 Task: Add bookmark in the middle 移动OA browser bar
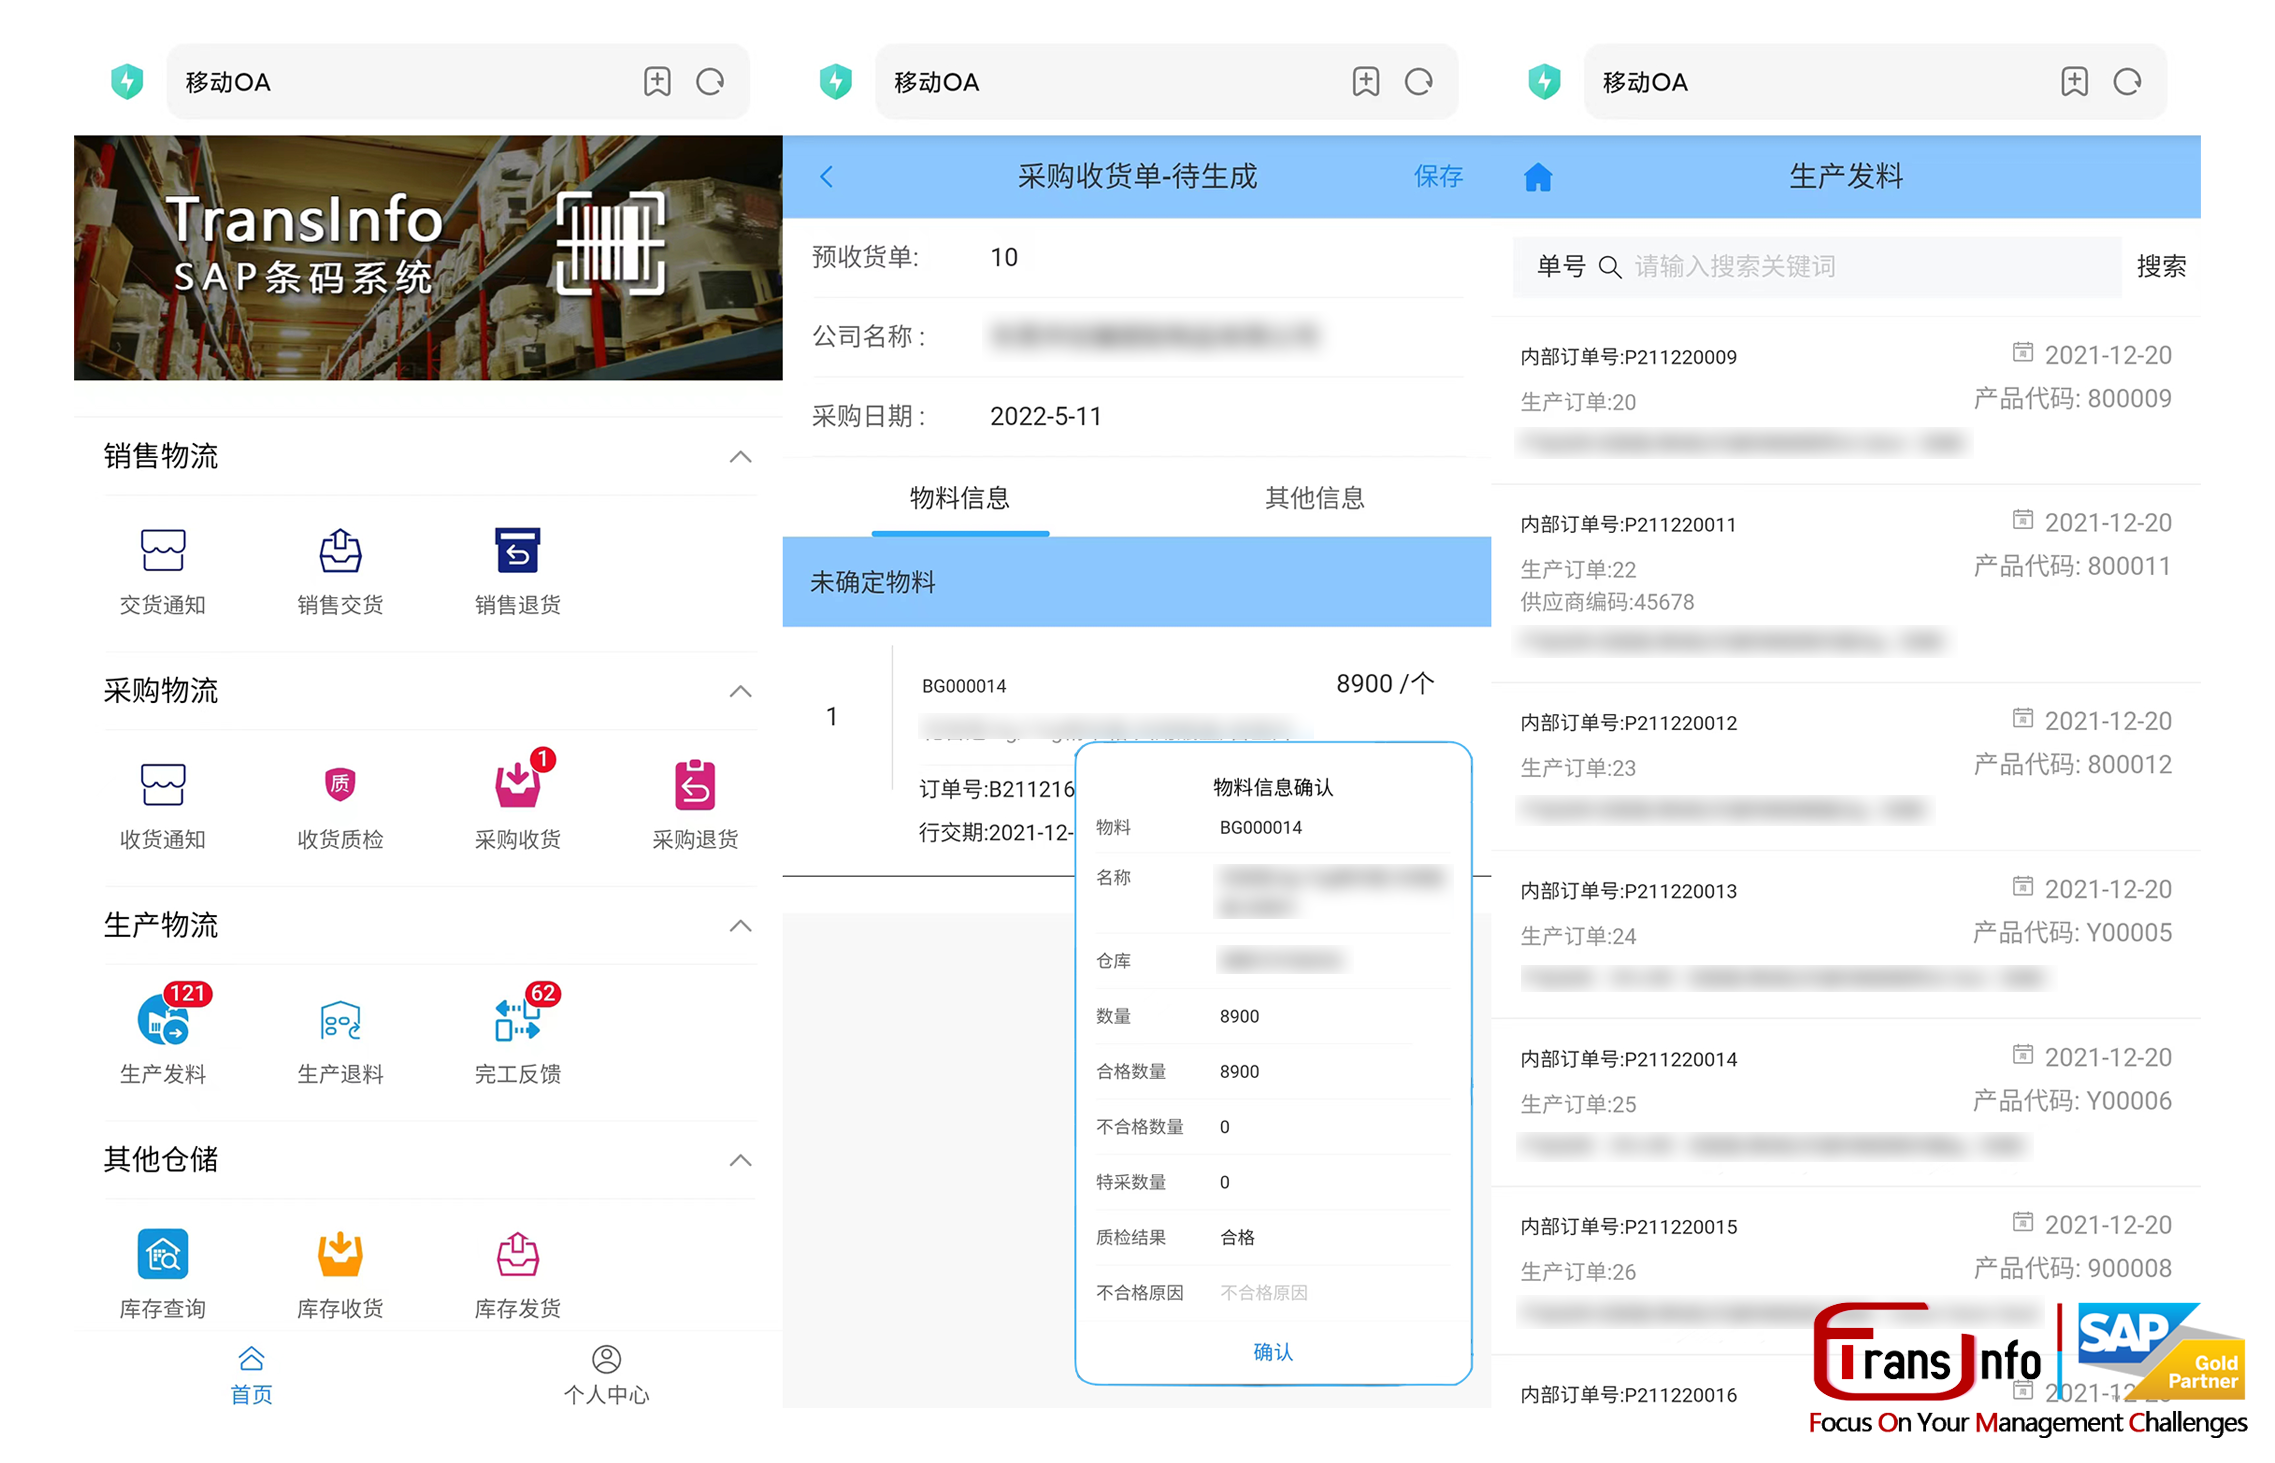point(1366,81)
